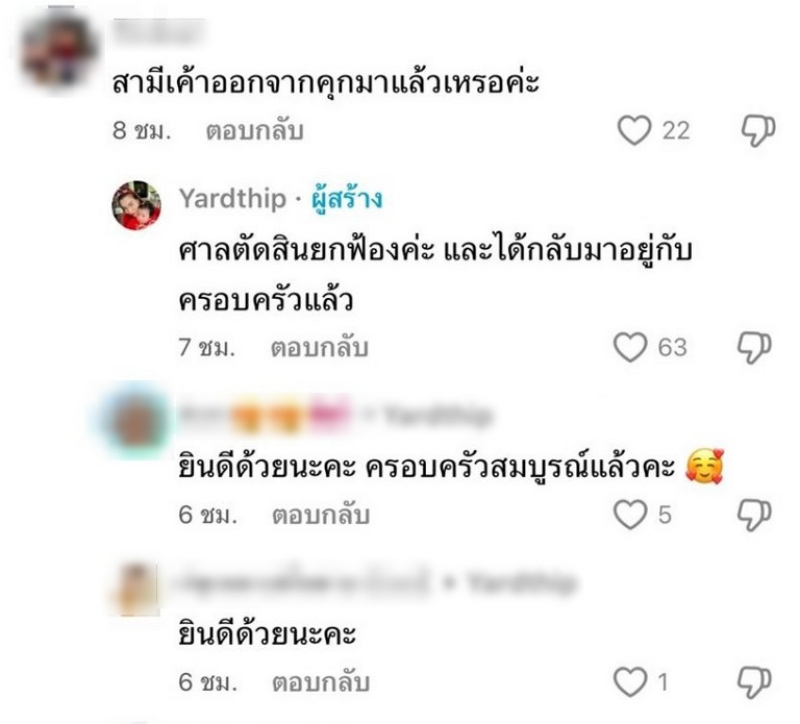This screenshot has height=724, width=800.
Task: Dislike the top comment about สามี
Action: coord(758,131)
